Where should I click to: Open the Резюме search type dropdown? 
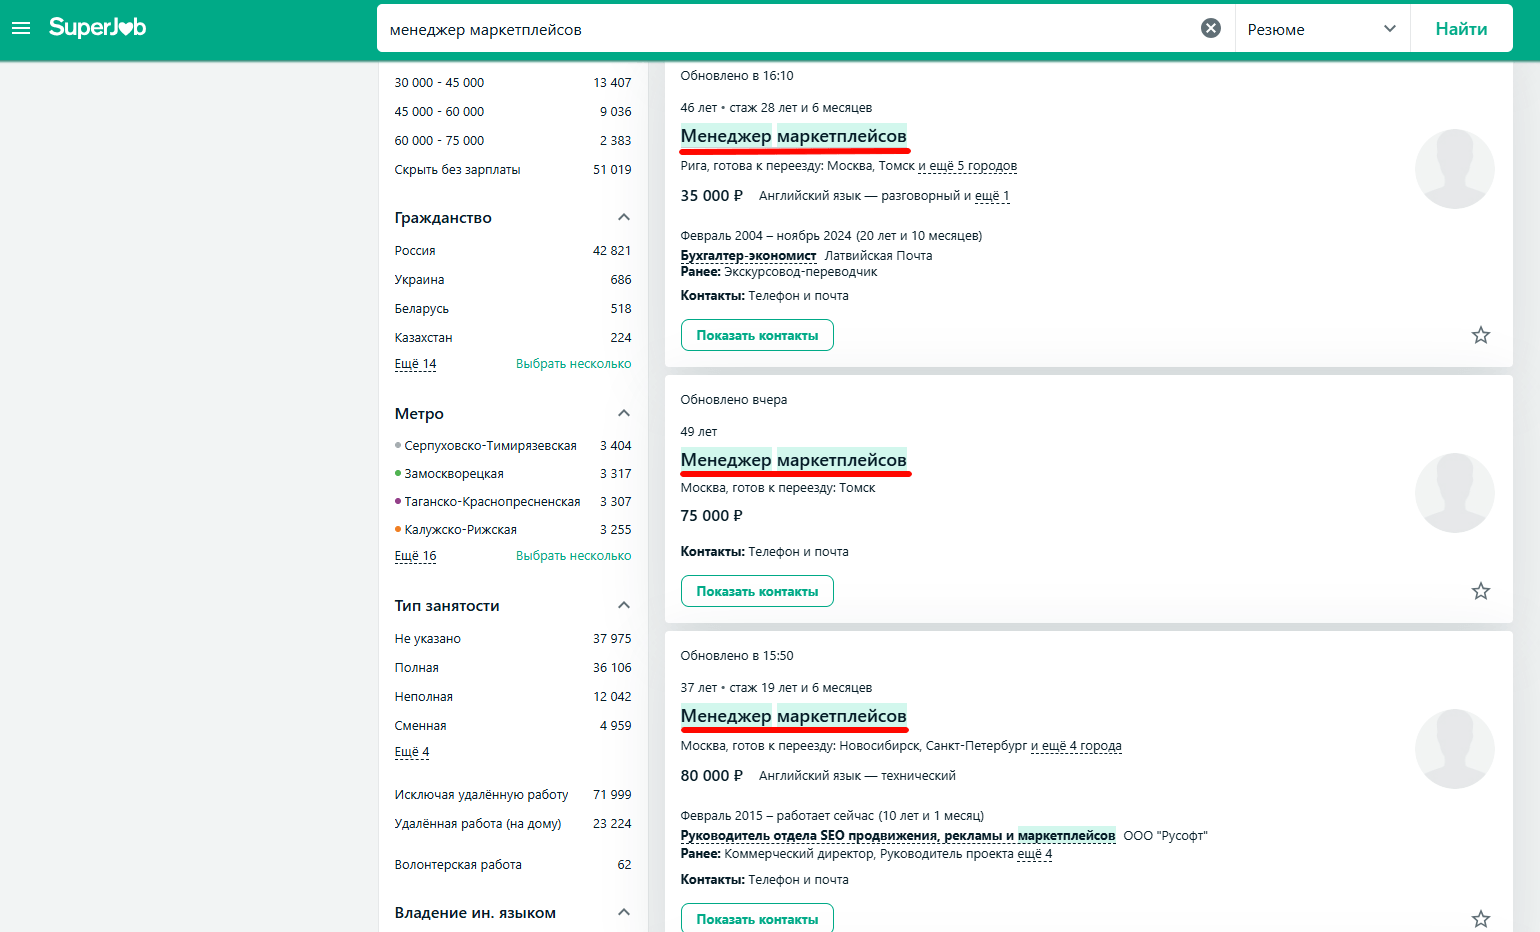[x=1321, y=29]
